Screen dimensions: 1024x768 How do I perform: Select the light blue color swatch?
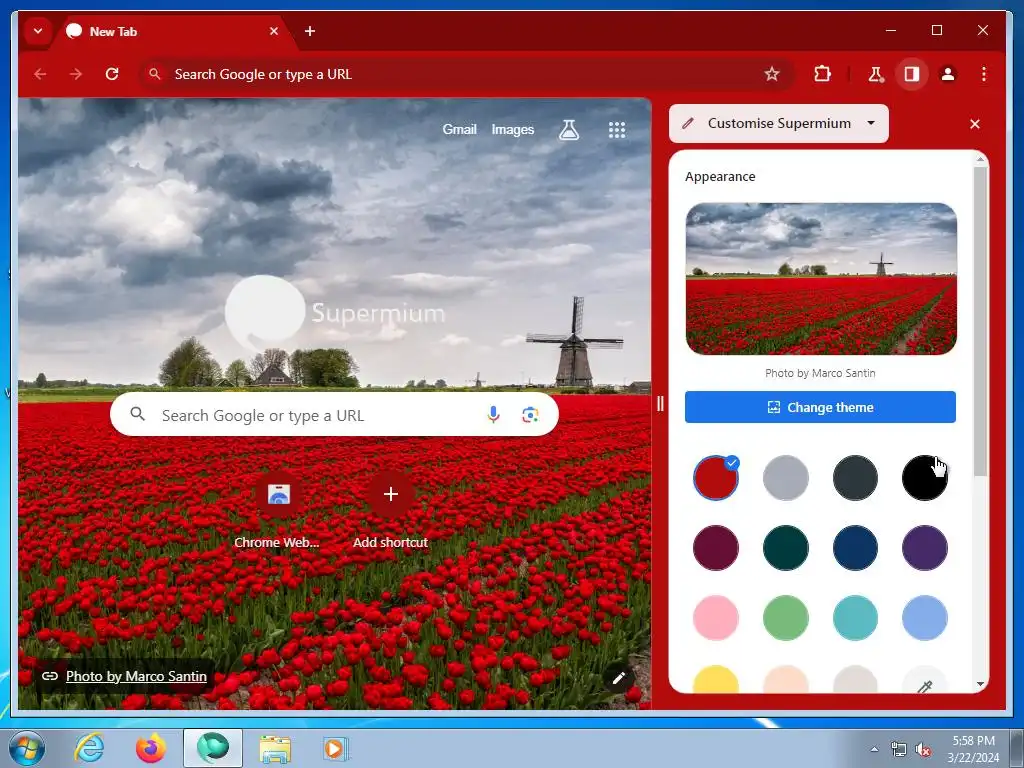(925, 618)
